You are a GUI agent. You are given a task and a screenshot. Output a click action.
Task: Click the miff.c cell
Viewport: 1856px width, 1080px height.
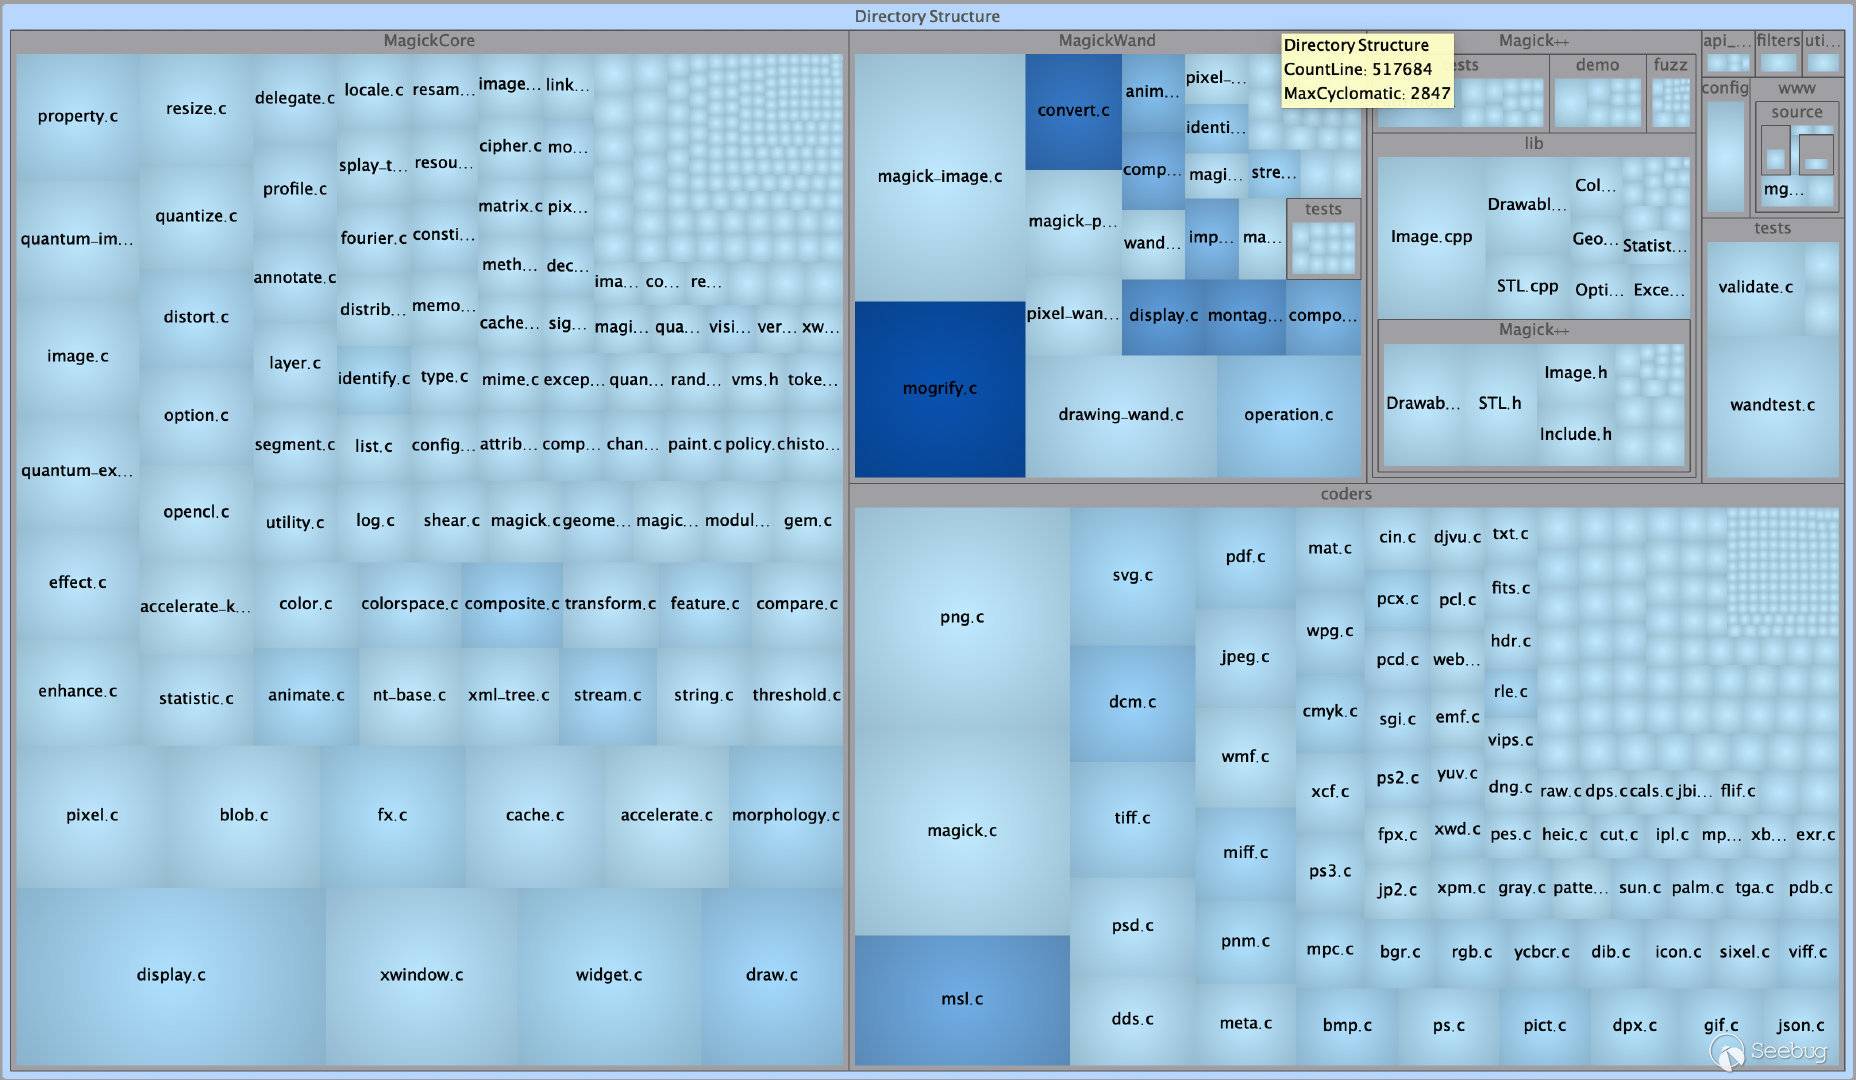[1245, 853]
